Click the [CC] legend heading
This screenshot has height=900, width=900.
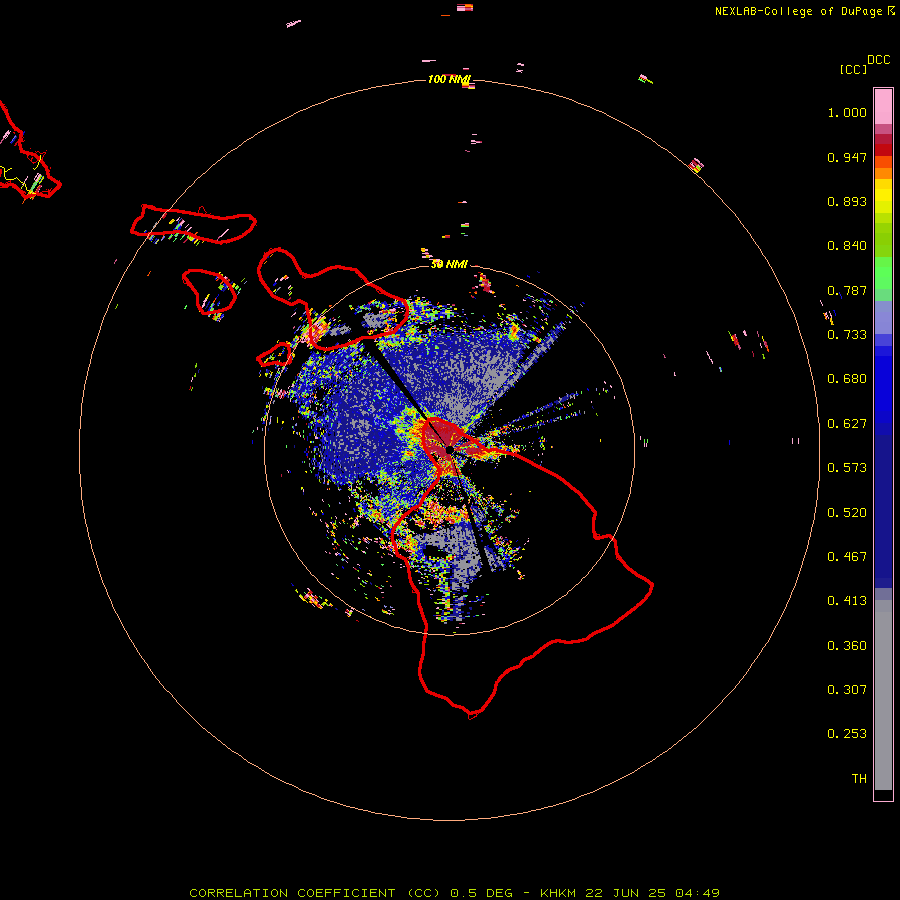pos(853,69)
